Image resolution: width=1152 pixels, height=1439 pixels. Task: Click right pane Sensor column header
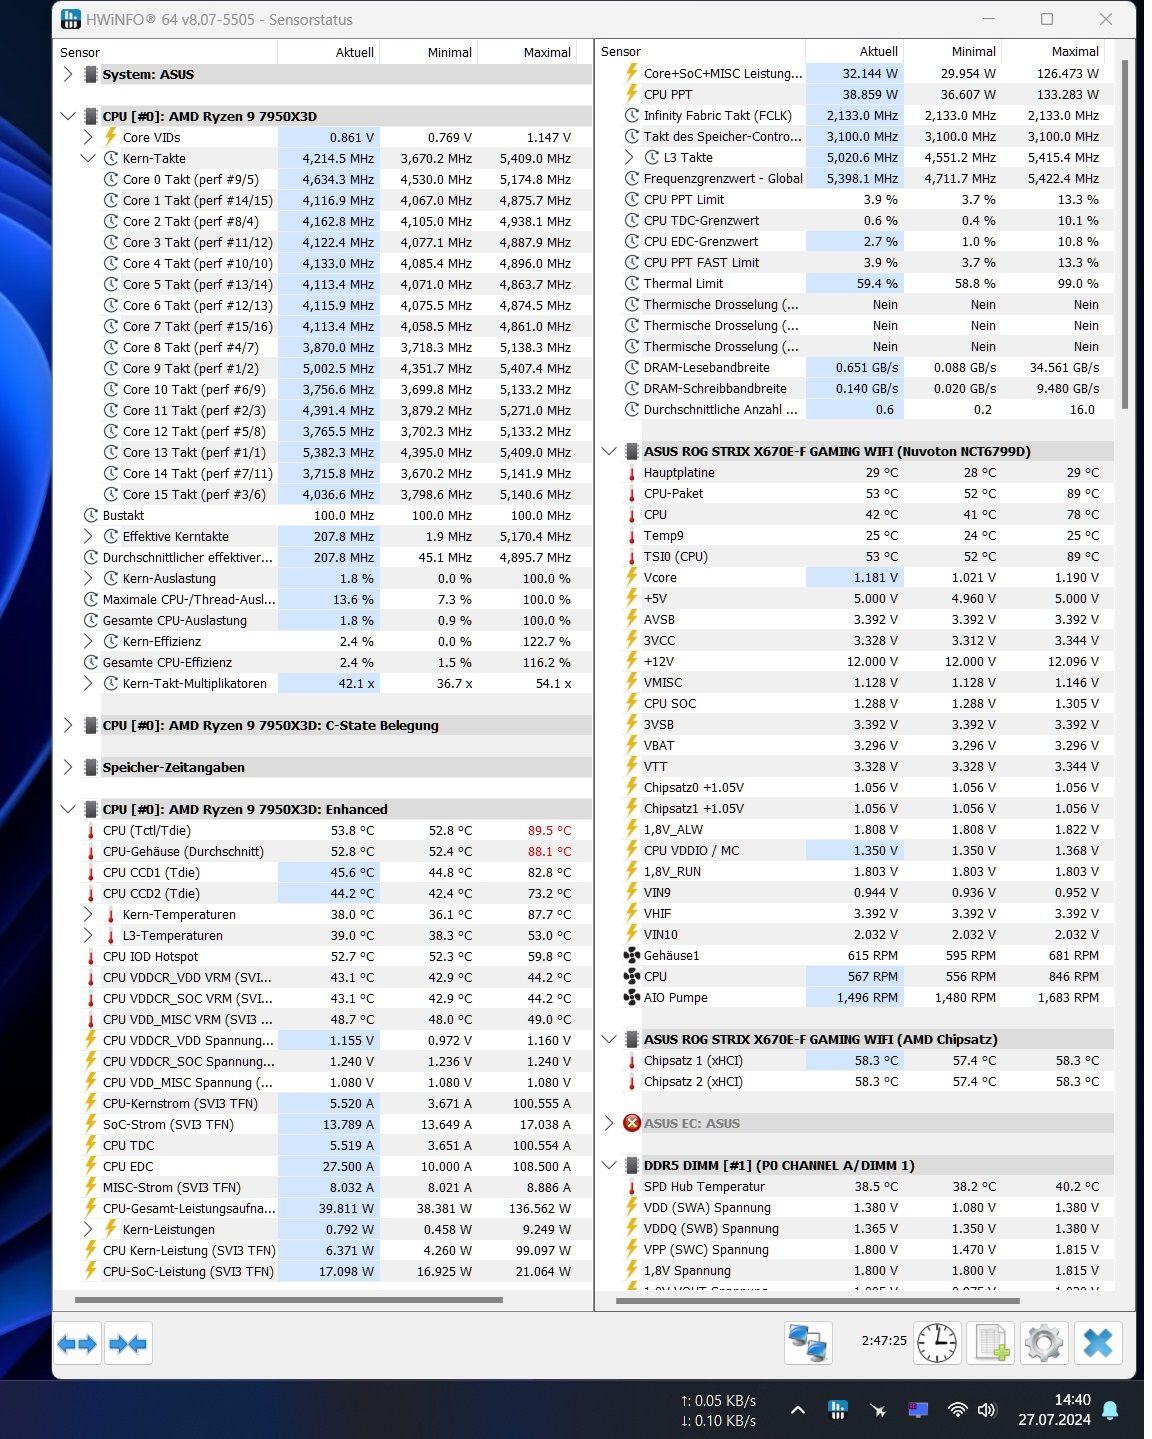point(701,51)
